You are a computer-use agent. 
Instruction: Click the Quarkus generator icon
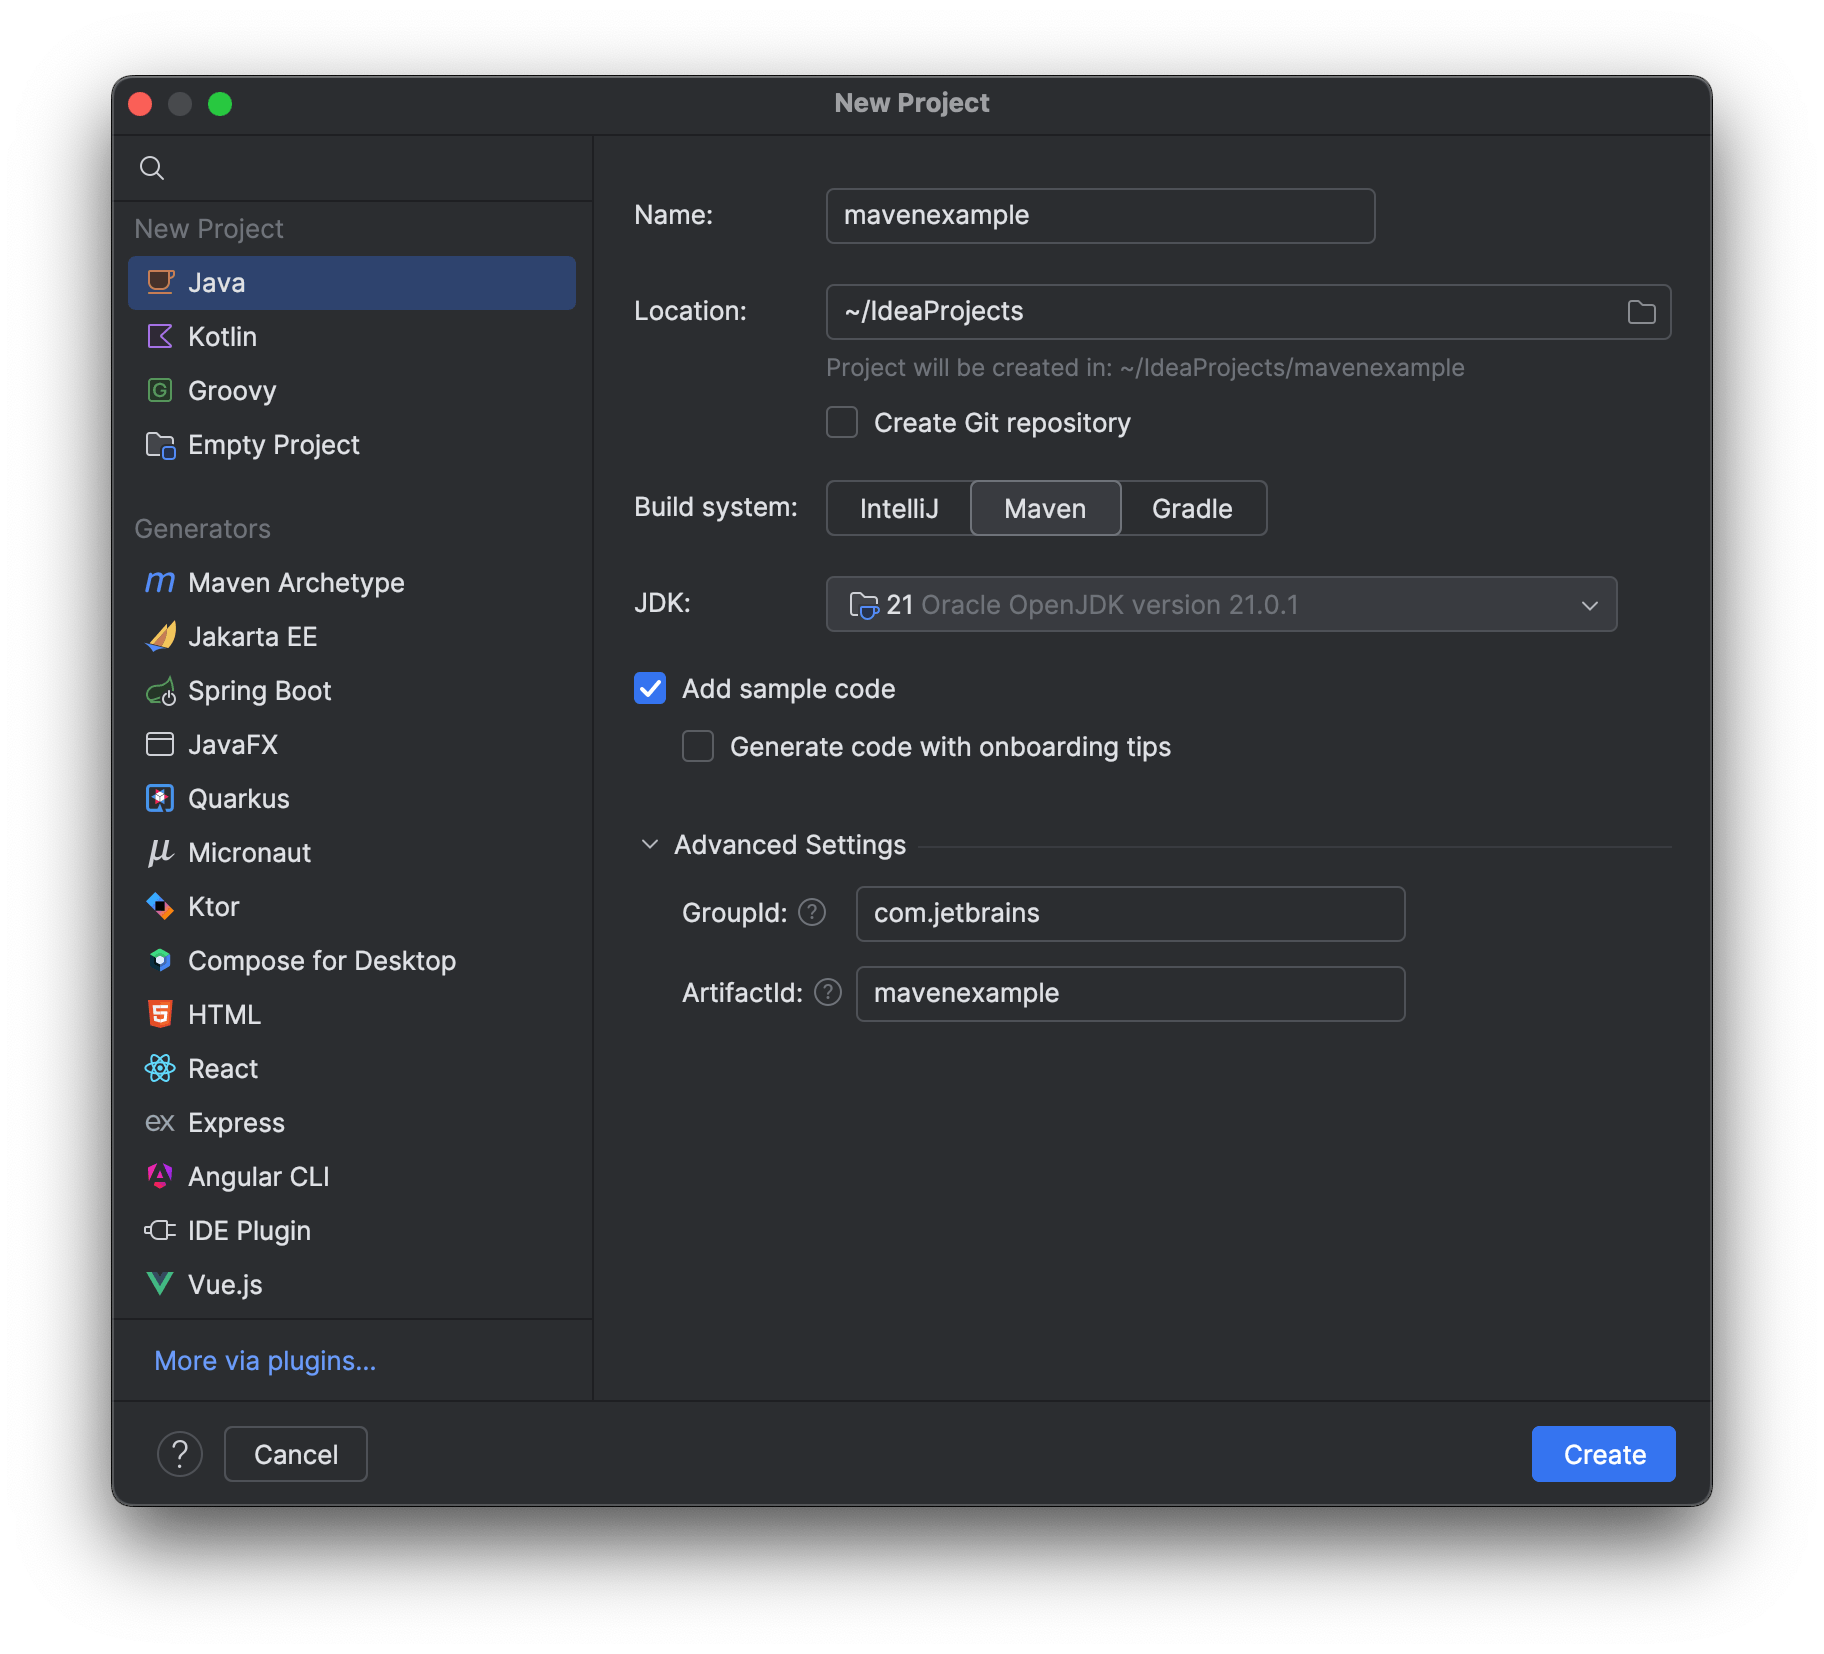tap(160, 798)
